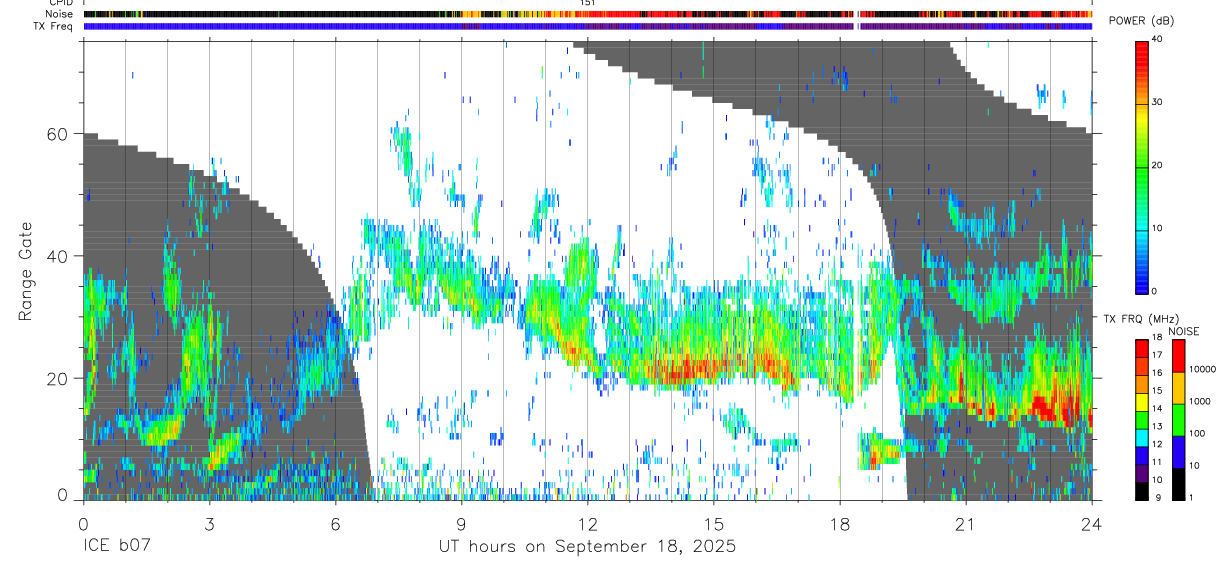
Task: Click the UT hours on September 18, 2025 label
Action: [587, 547]
